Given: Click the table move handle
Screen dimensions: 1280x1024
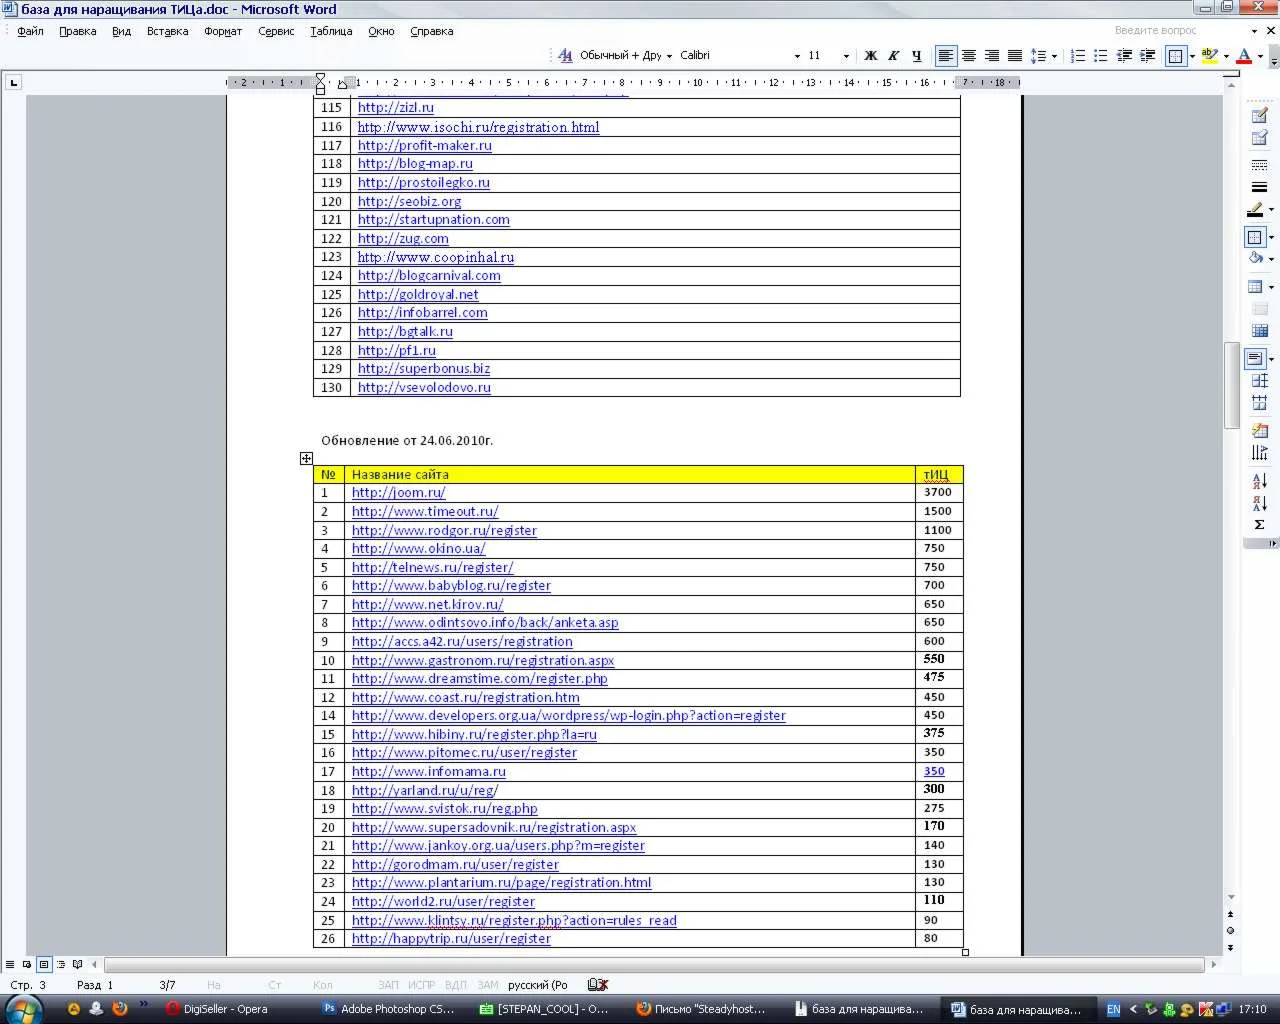Looking at the screenshot, I should coord(306,458).
